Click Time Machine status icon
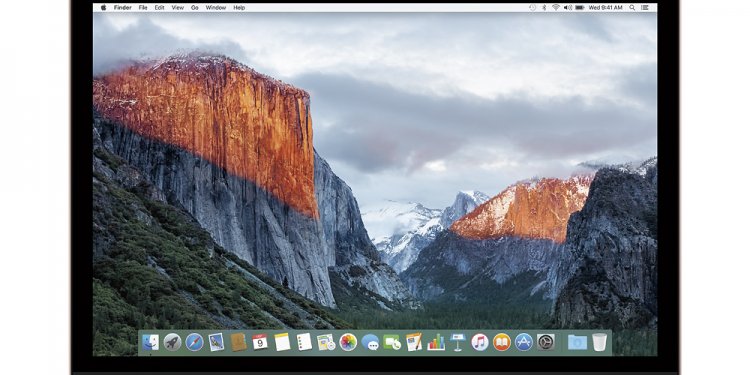The image size is (750, 375). click(x=533, y=8)
